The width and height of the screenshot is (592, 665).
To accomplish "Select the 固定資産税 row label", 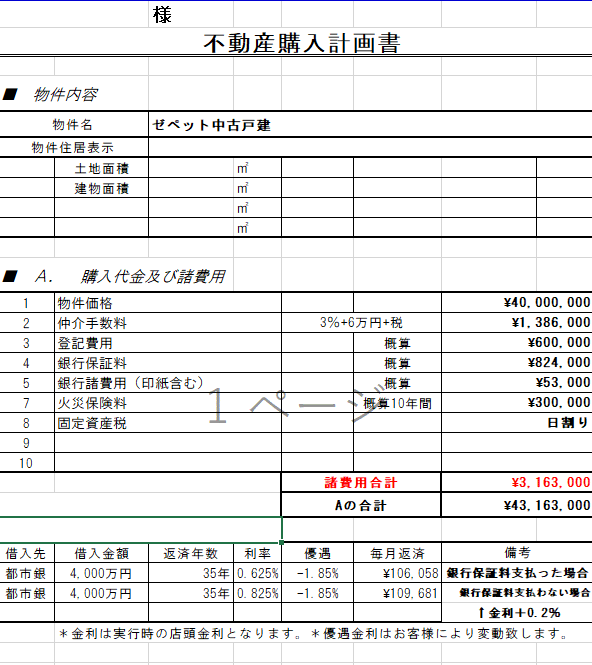I will point(168,423).
